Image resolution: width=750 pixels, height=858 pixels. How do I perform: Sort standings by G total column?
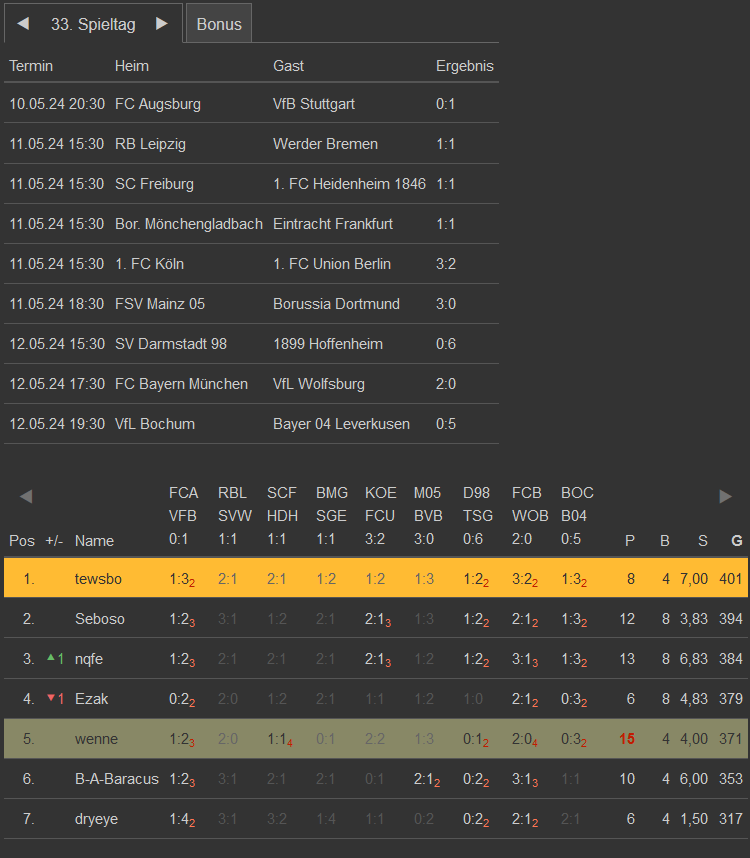[737, 541]
